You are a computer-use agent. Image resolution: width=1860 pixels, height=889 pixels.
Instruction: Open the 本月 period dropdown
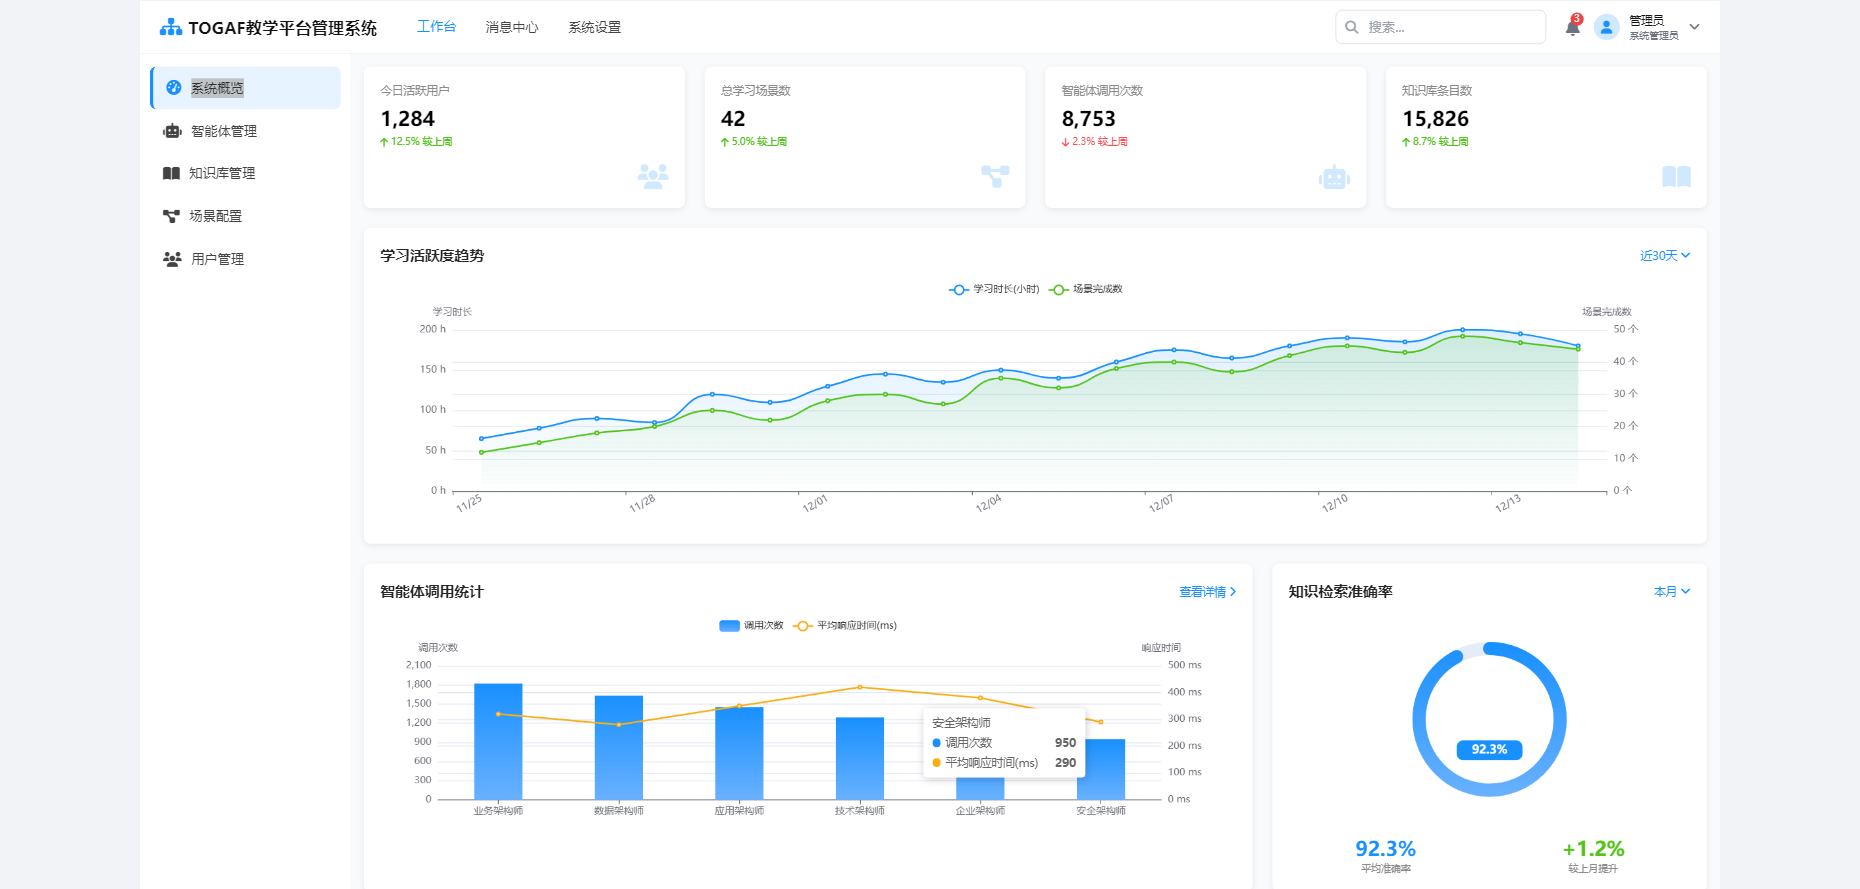pos(1672,592)
